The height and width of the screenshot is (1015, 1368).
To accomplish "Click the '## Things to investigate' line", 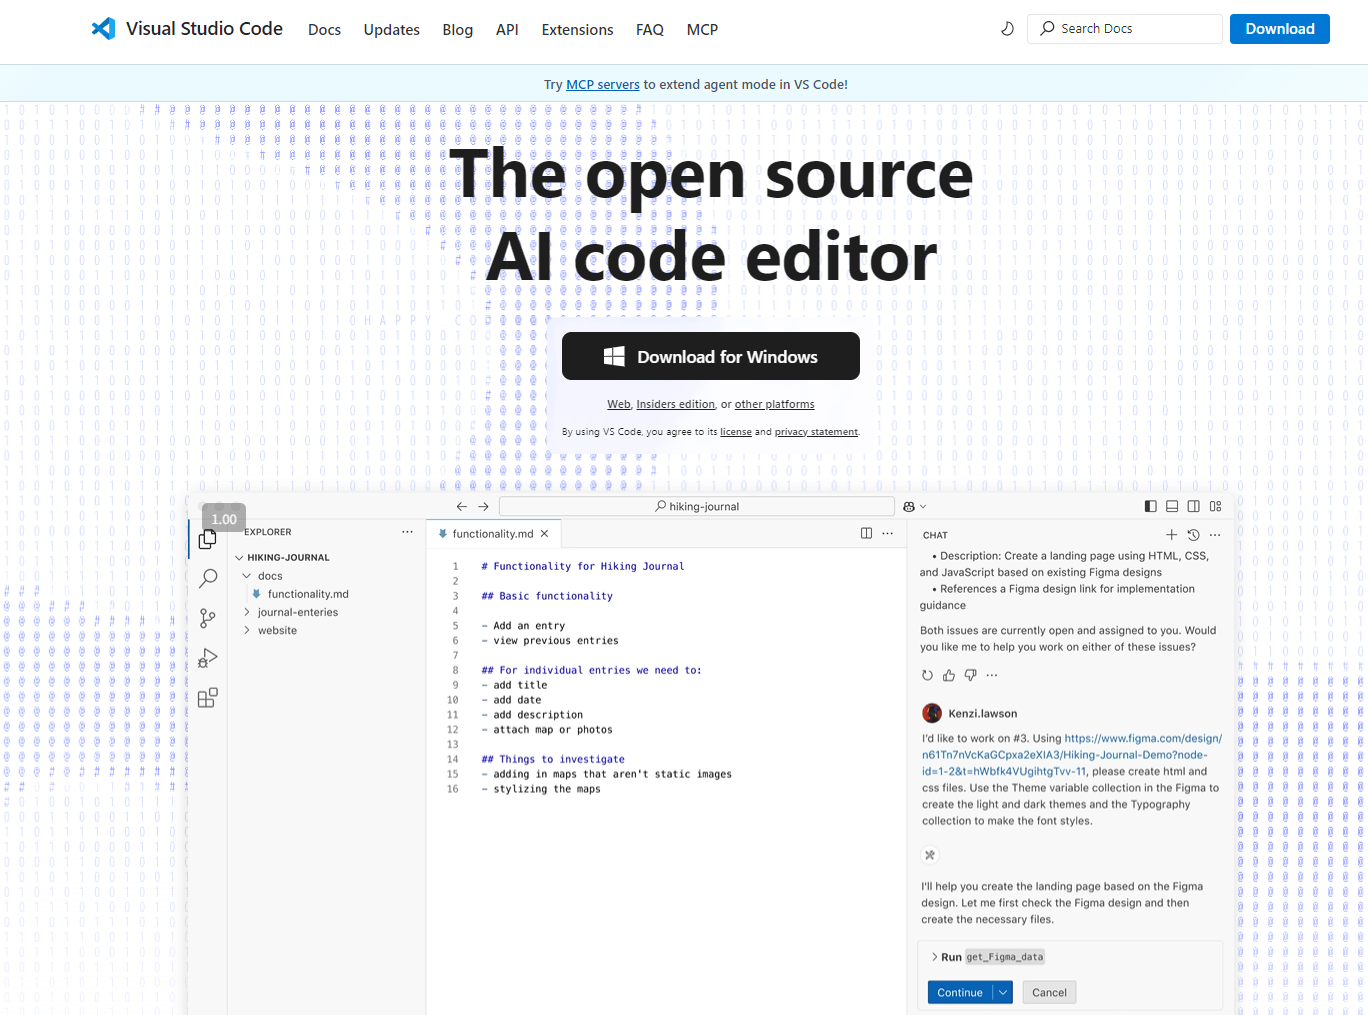I will [x=553, y=759].
